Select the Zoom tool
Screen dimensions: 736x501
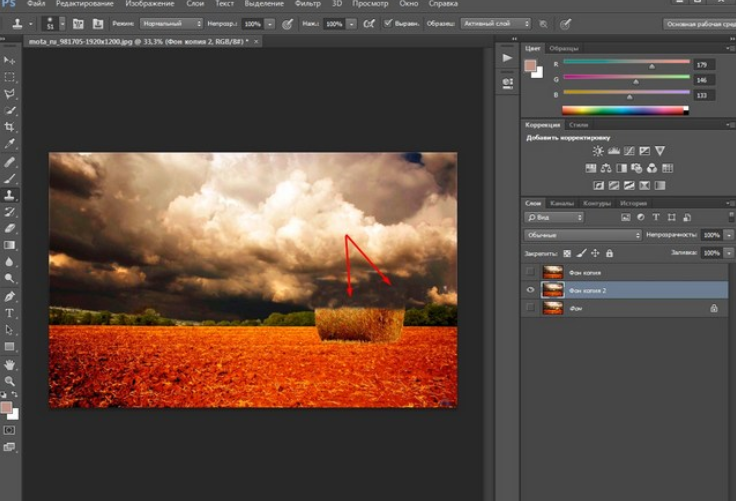9,381
